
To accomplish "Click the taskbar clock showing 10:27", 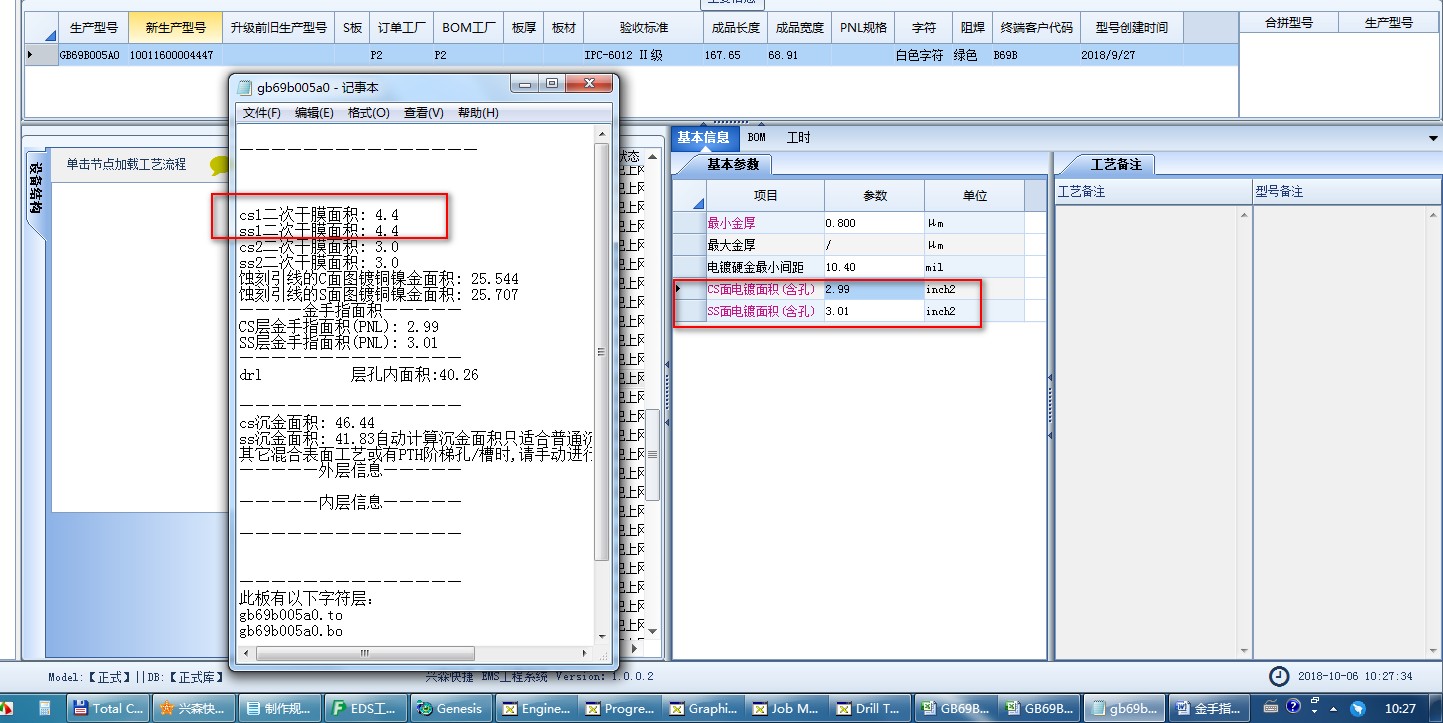I will (1400, 709).
